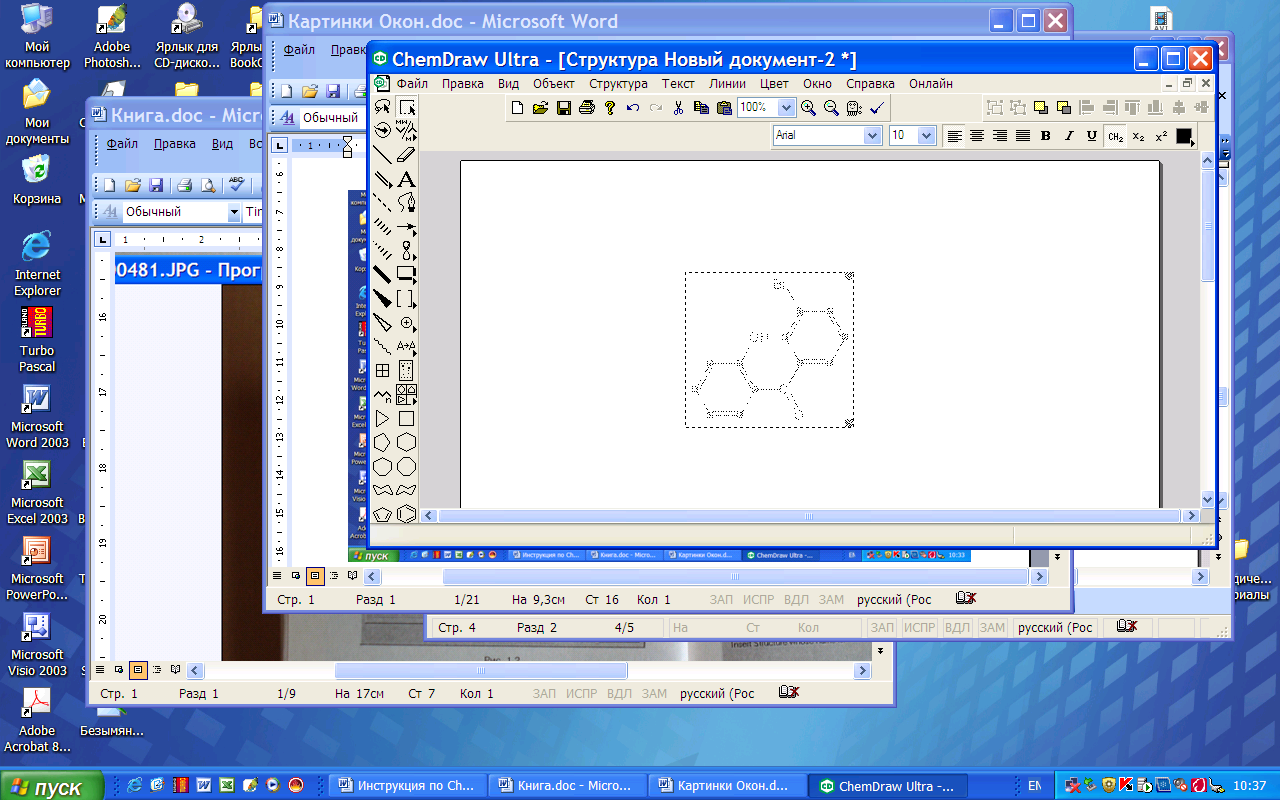
Task: Open the Структура menu in ChemDraw
Action: pos(618,84)
